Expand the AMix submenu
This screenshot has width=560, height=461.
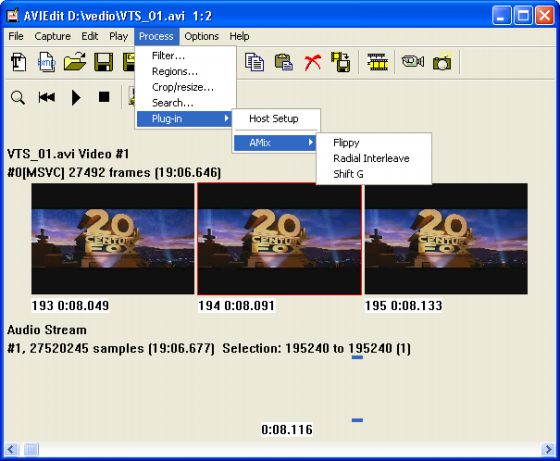[275, 142]
